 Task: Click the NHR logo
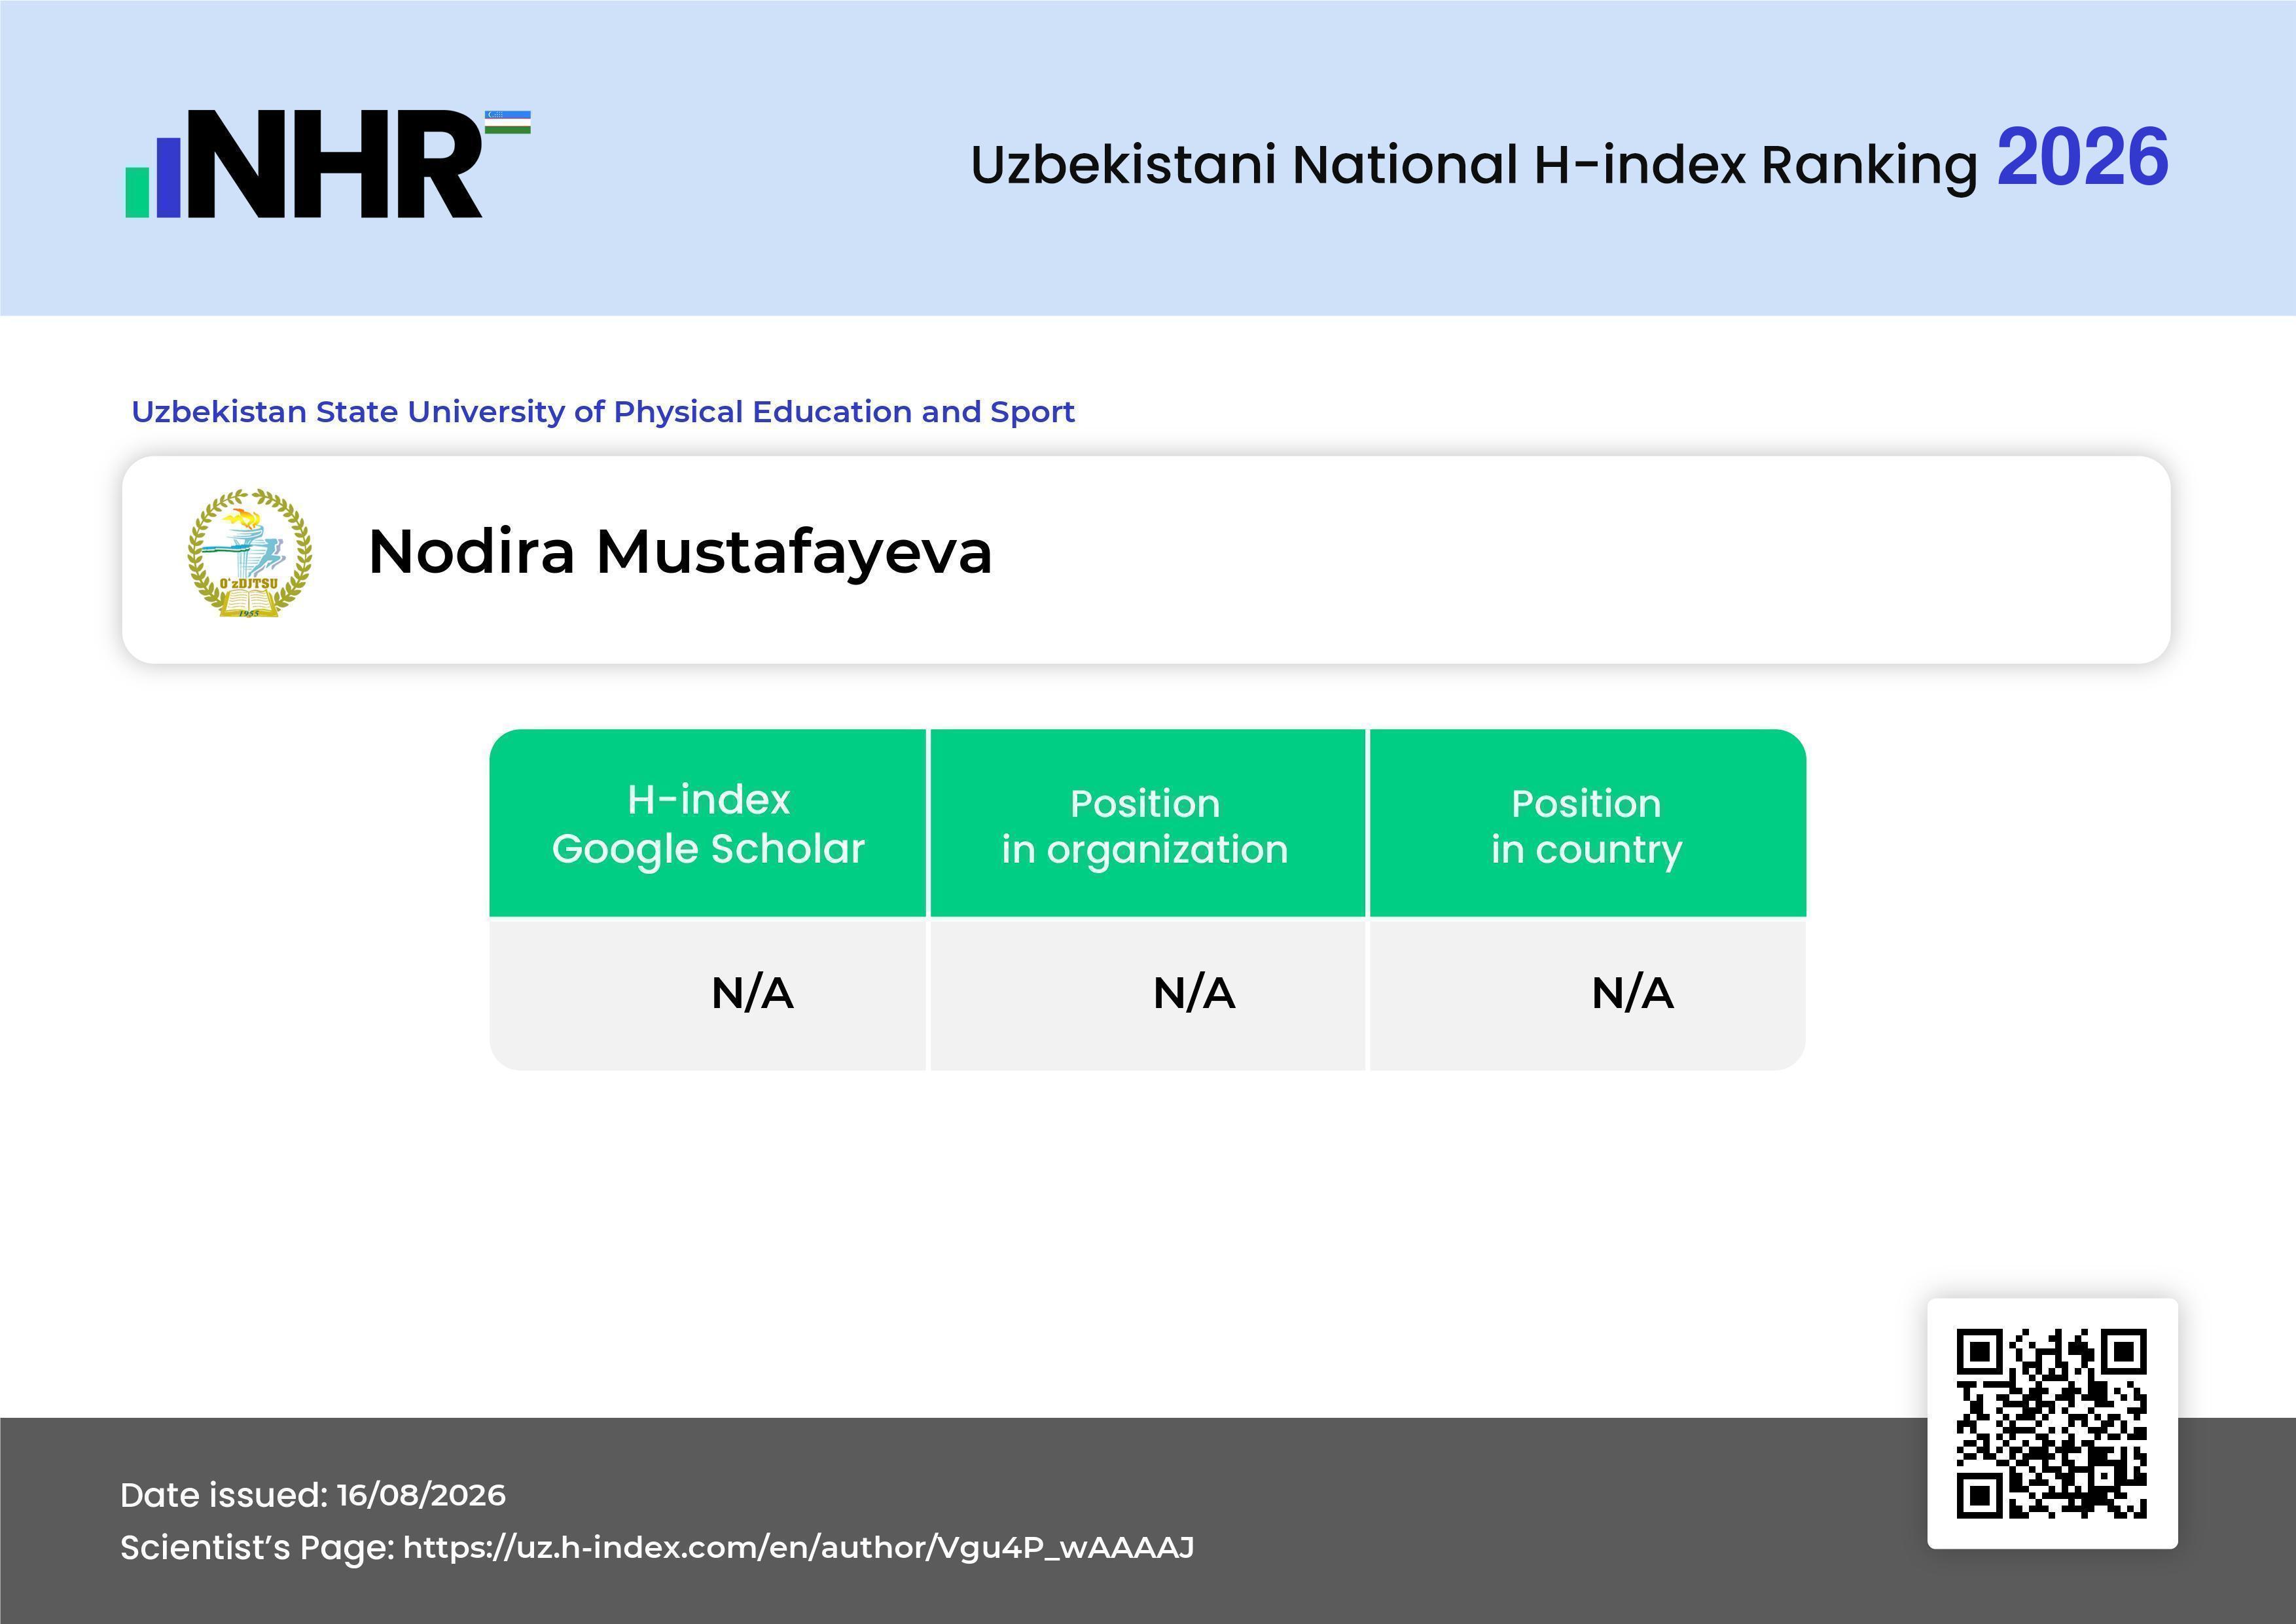click(x=327, y=164)
